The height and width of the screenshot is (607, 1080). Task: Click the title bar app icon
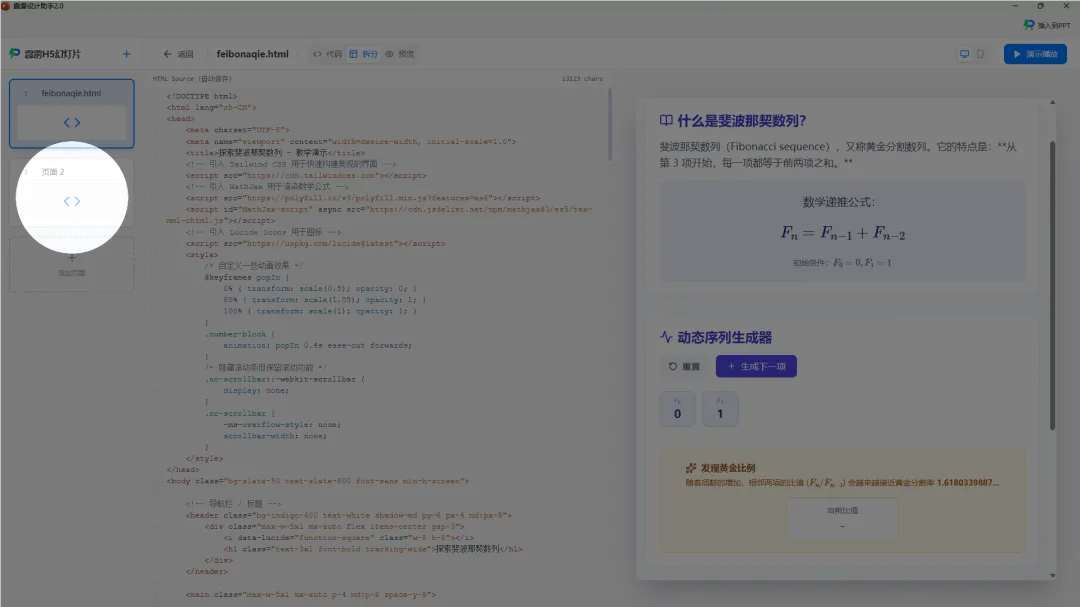6,6
